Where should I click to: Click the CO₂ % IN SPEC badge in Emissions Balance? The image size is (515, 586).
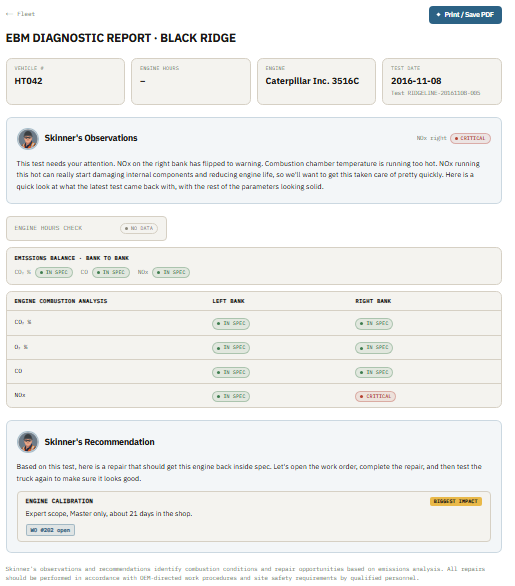click(x=54, y=272)
